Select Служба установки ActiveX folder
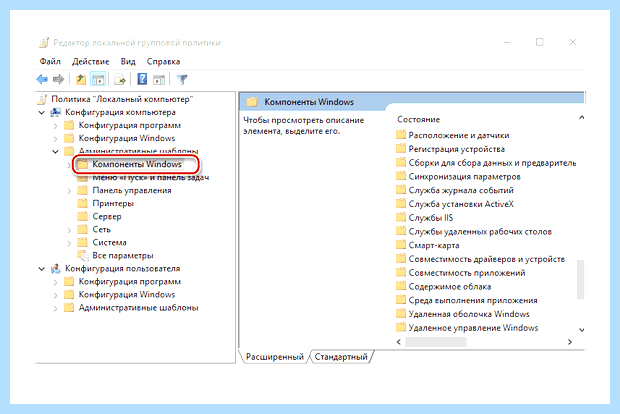 (461, 204)
